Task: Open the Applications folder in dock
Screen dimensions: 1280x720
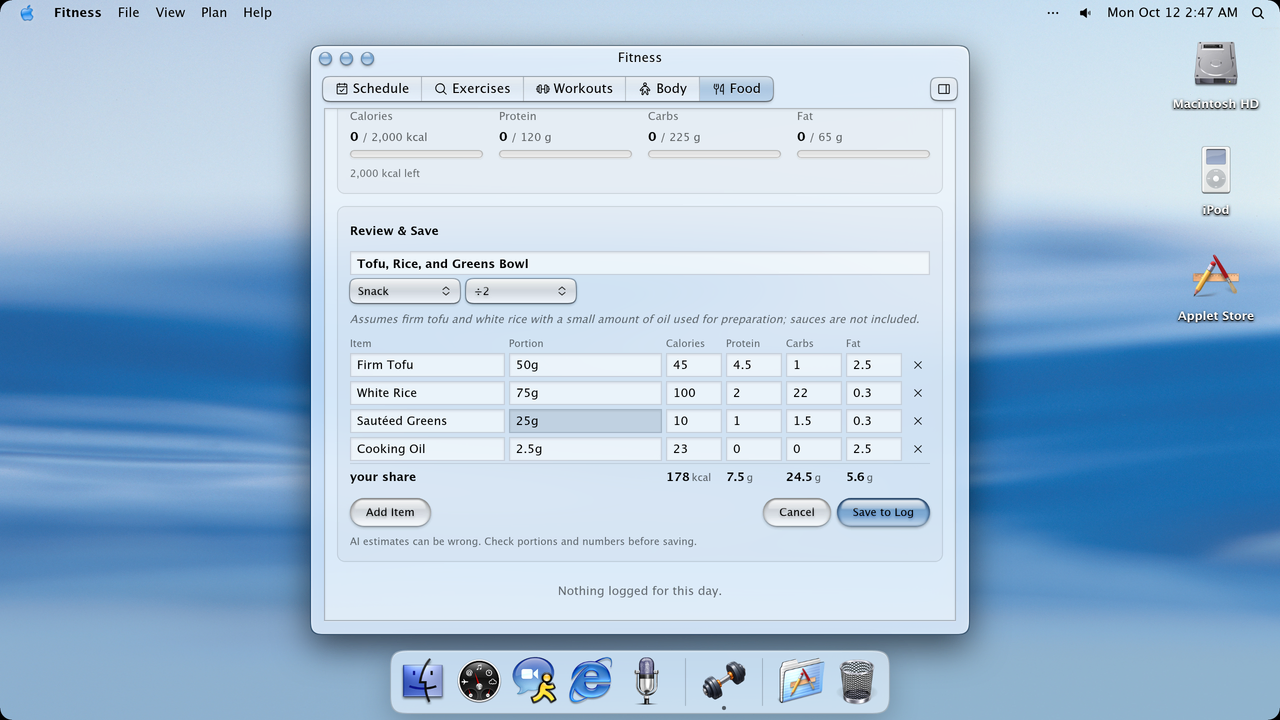Action: [801, 681]
